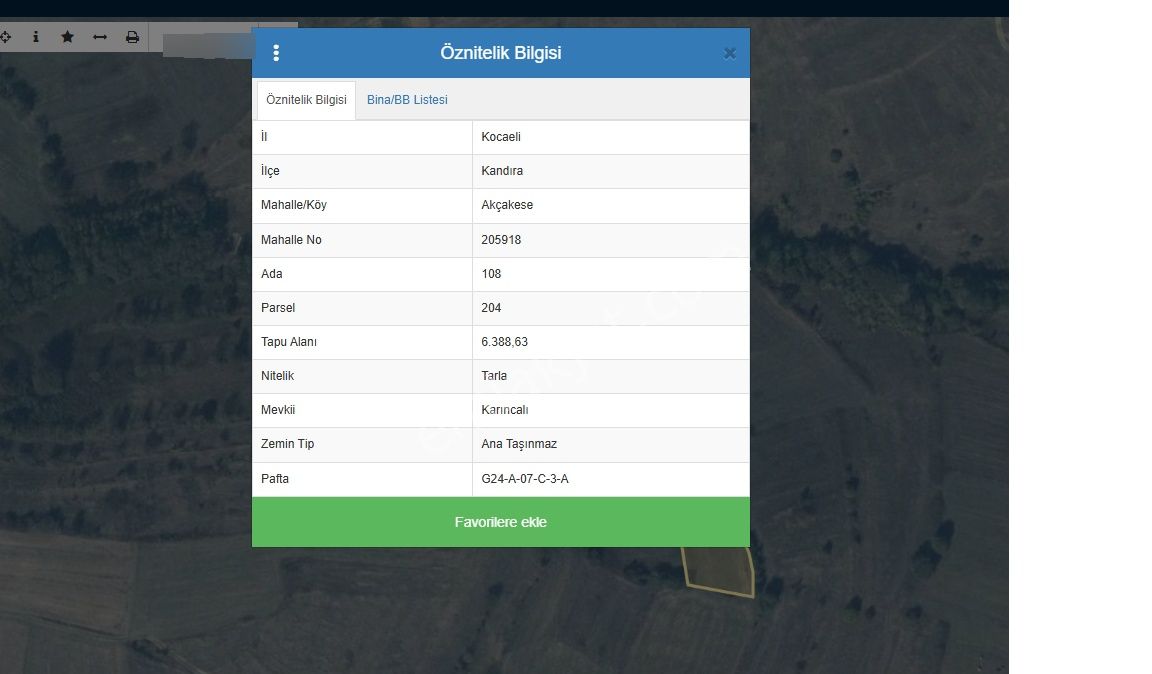Click the highlighted yellow parcel outline on map
Image resolution: width=1152 pixels, height=674 pixels.
tap(720, 572)
